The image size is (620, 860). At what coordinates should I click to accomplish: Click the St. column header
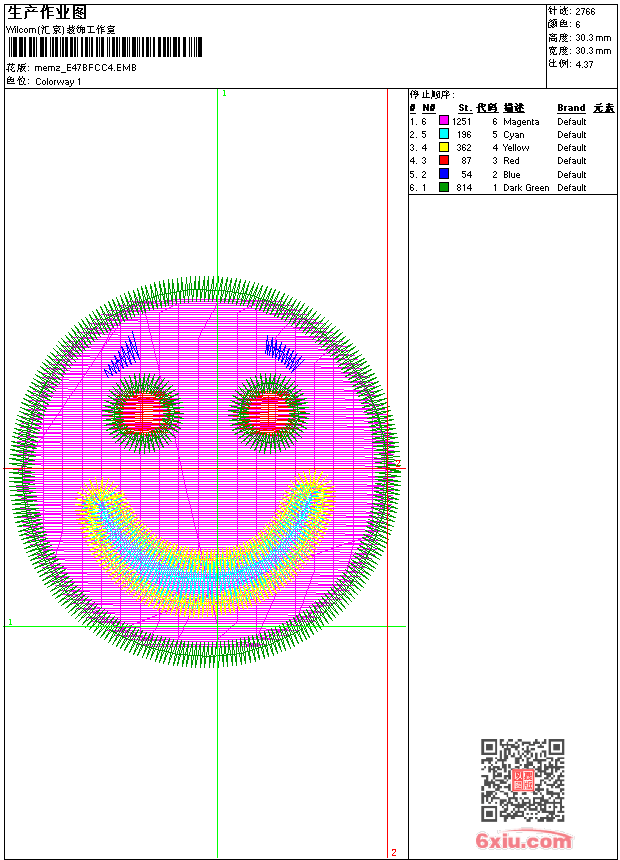tap(465, 108)
